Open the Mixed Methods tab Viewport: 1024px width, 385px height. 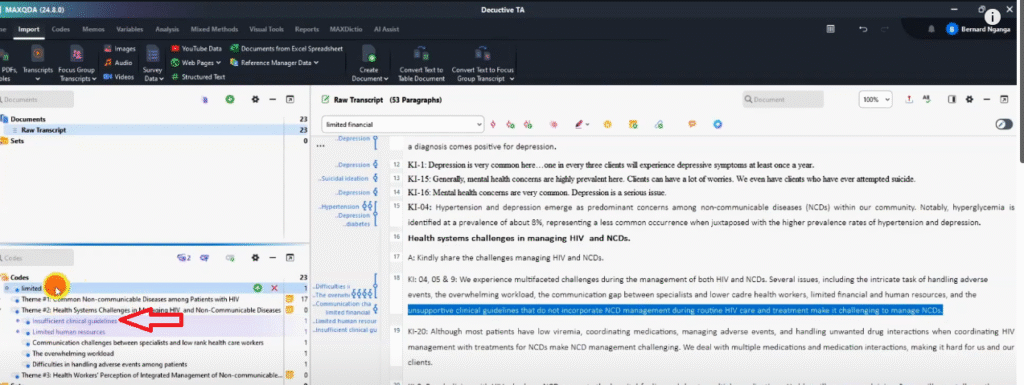pyautogui.click(x=215, y=29)
